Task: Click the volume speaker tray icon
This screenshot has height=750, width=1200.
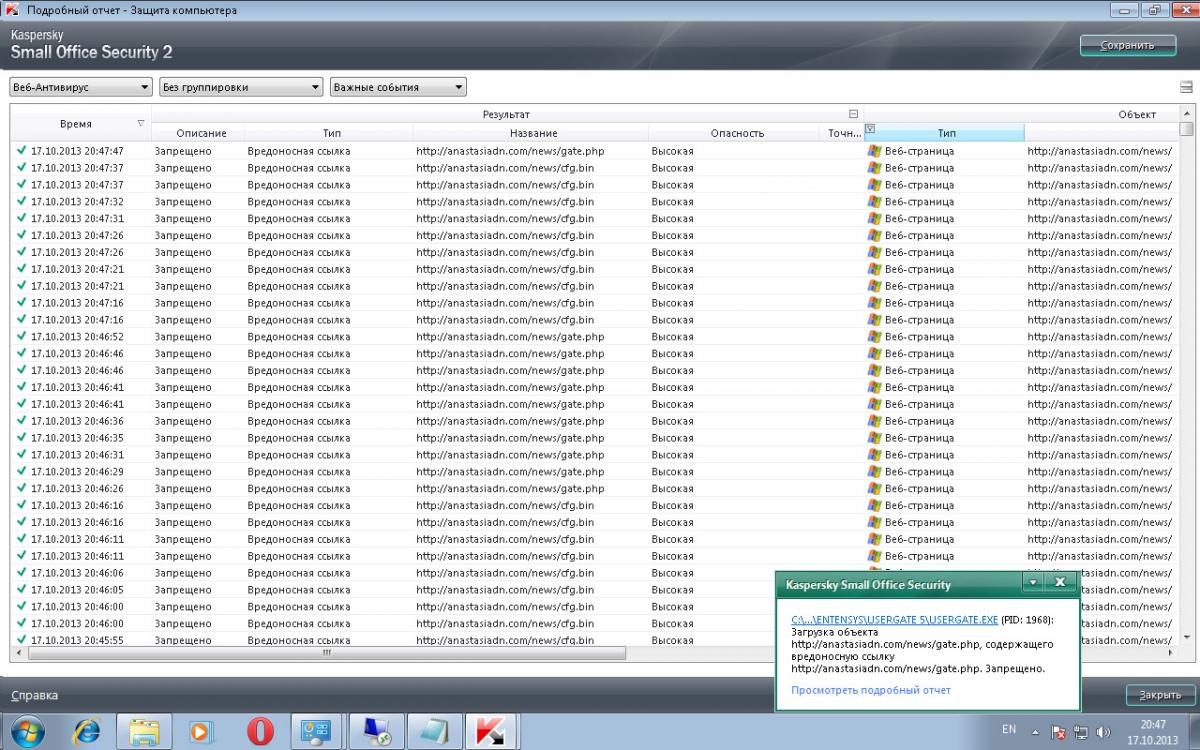Action: tap(1103, 732)
